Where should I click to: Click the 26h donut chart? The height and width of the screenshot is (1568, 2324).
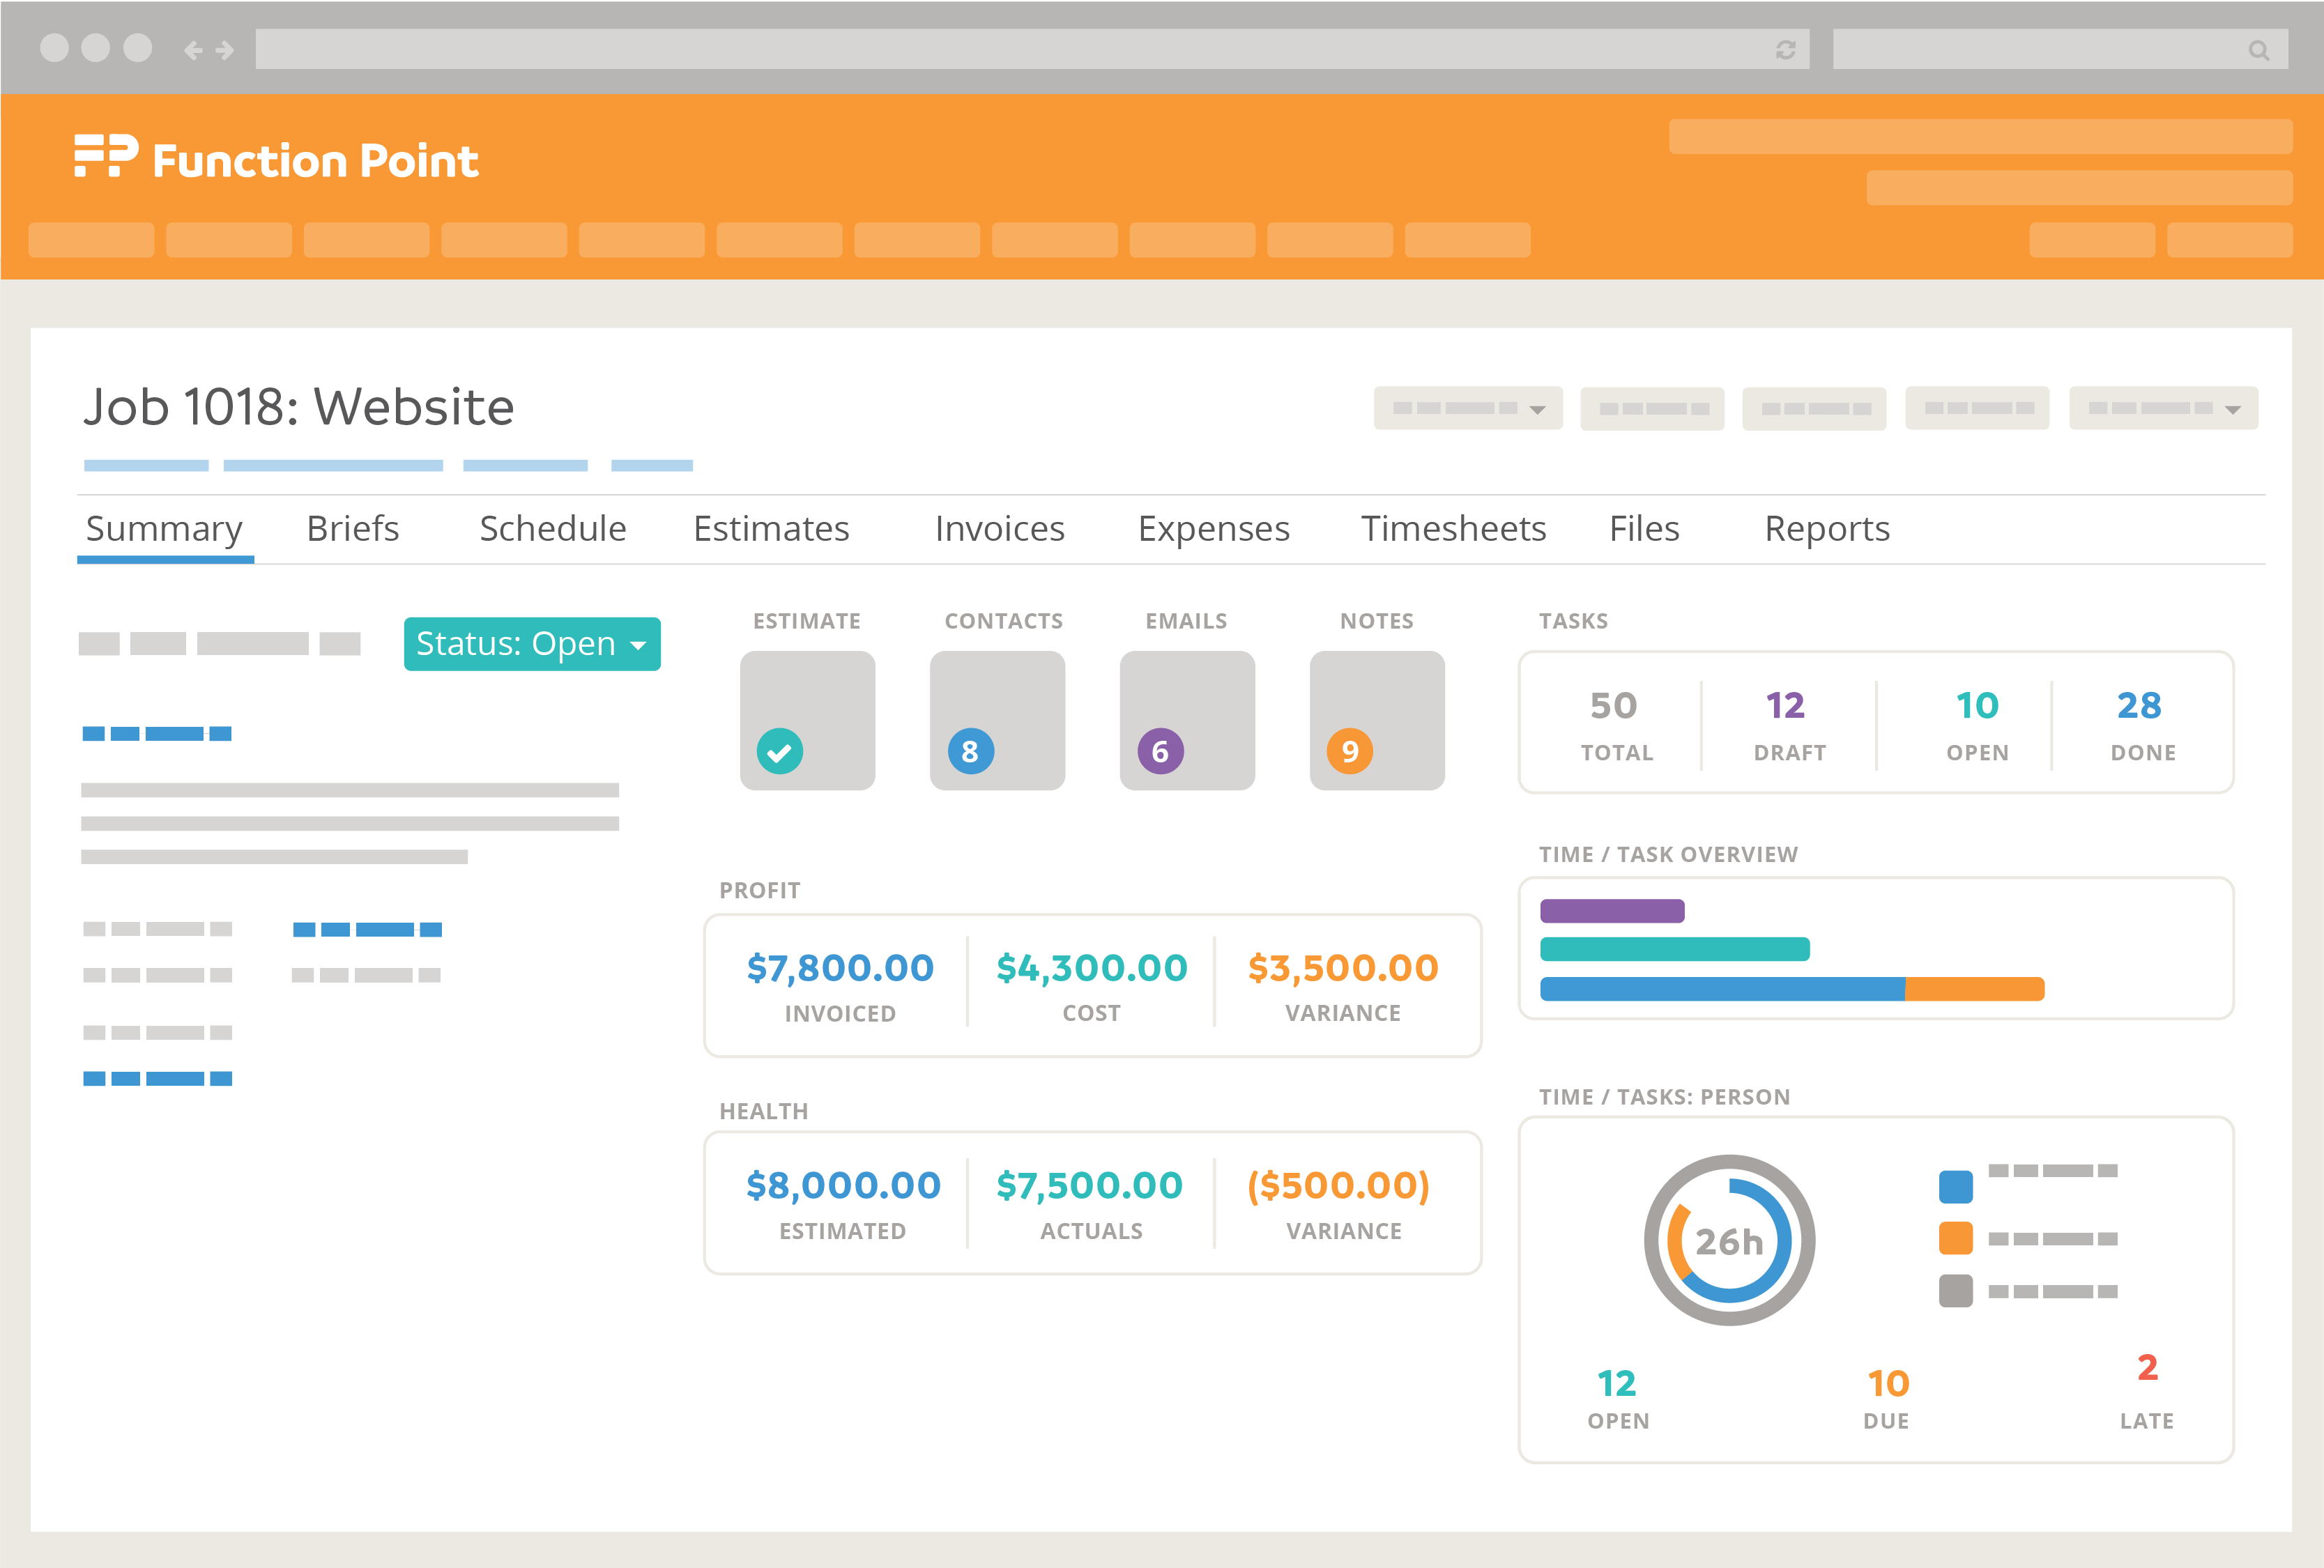[x=1729, y=1240]
